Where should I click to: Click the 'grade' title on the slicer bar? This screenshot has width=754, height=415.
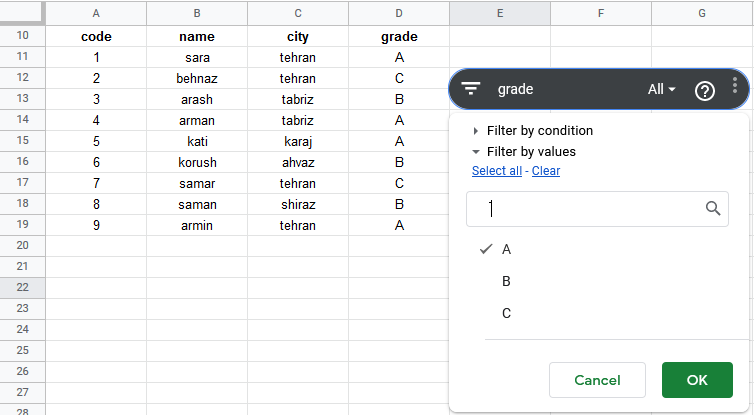(x=515, y=89)
